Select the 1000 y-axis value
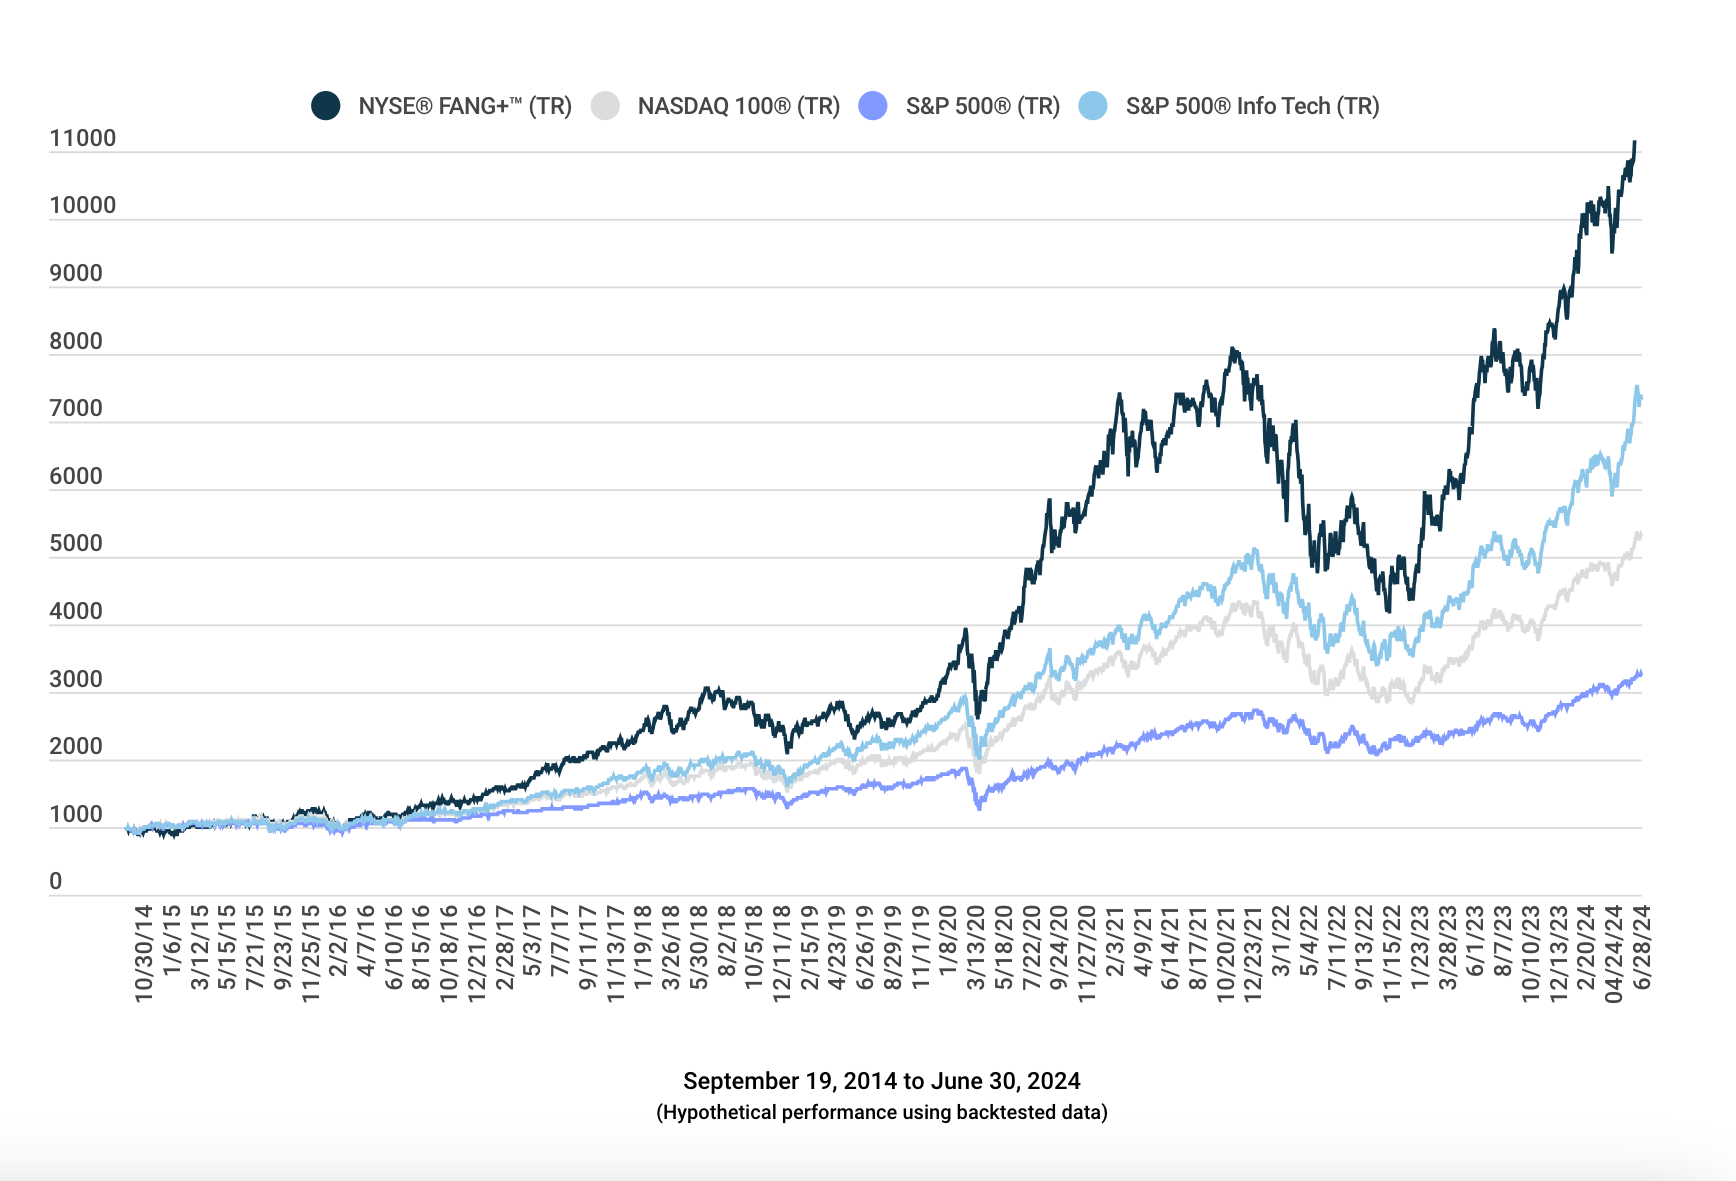 click(x=76, y=814)
